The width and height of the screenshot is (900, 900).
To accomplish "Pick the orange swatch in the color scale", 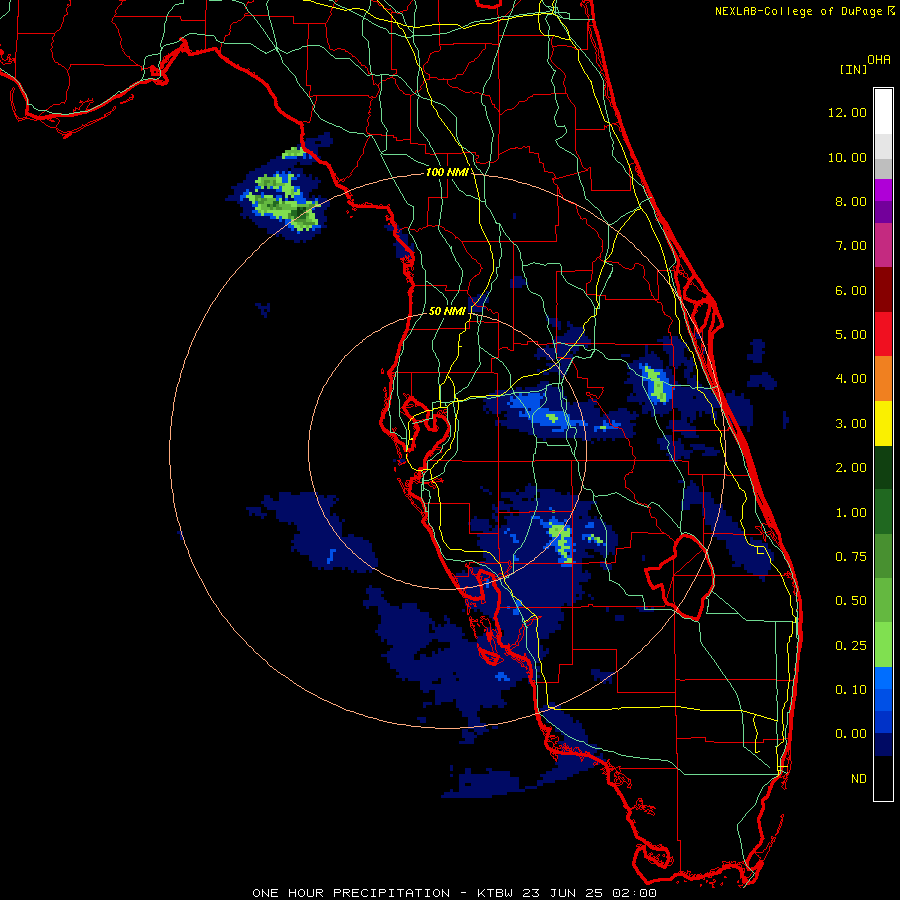I will [883, 379].
